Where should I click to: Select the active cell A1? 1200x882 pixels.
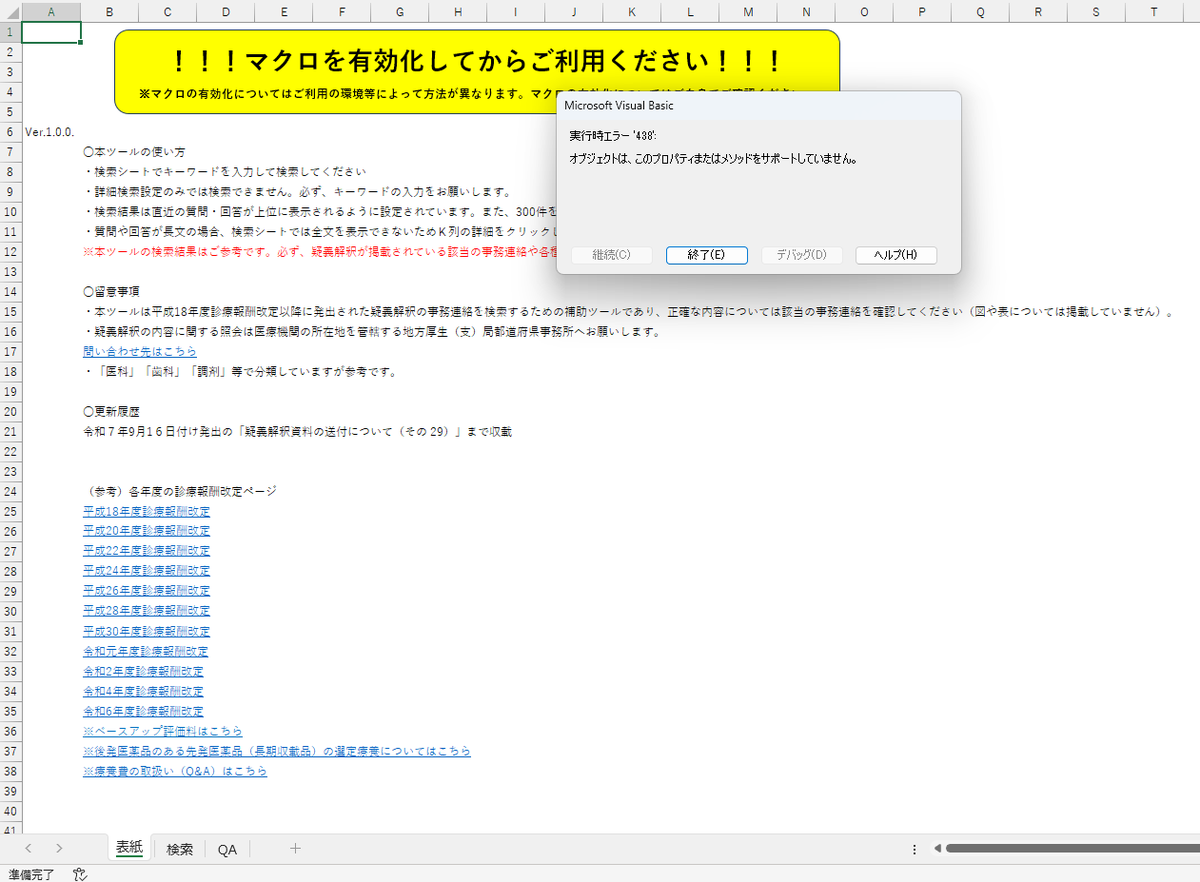pos(51,32)
